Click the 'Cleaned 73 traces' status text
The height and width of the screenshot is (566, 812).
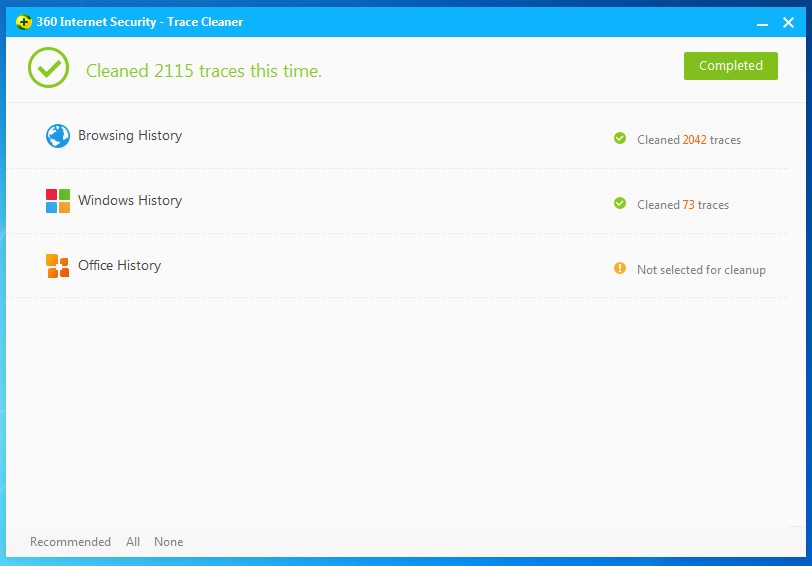click(683, 205)
